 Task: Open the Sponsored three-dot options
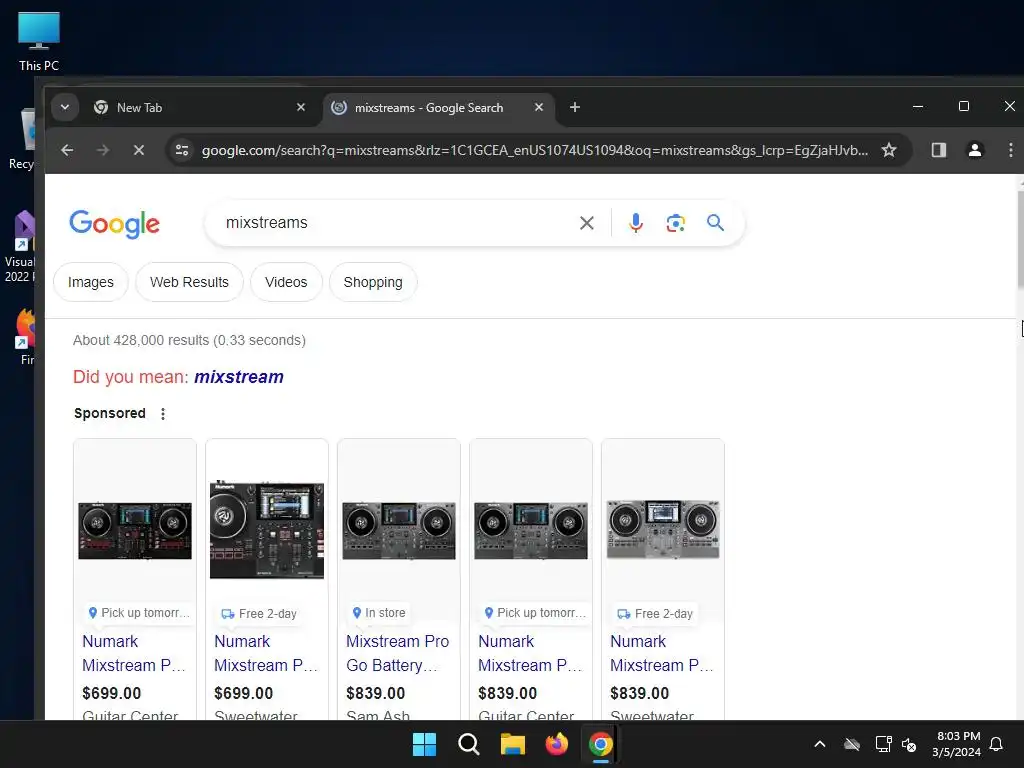(x=163, y=413)
